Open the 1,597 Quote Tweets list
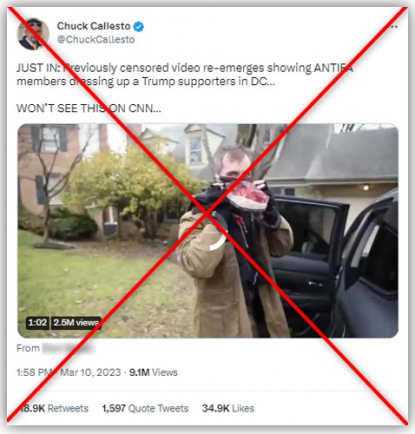The height and width of the screenshot is (434, 415). [145, 408]
